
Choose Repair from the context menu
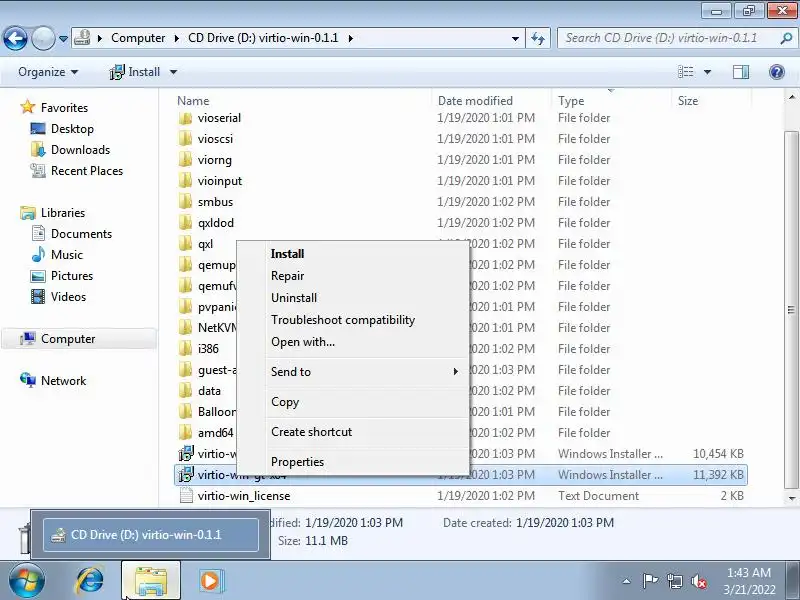pyautogui.click(x=353, y=276)
